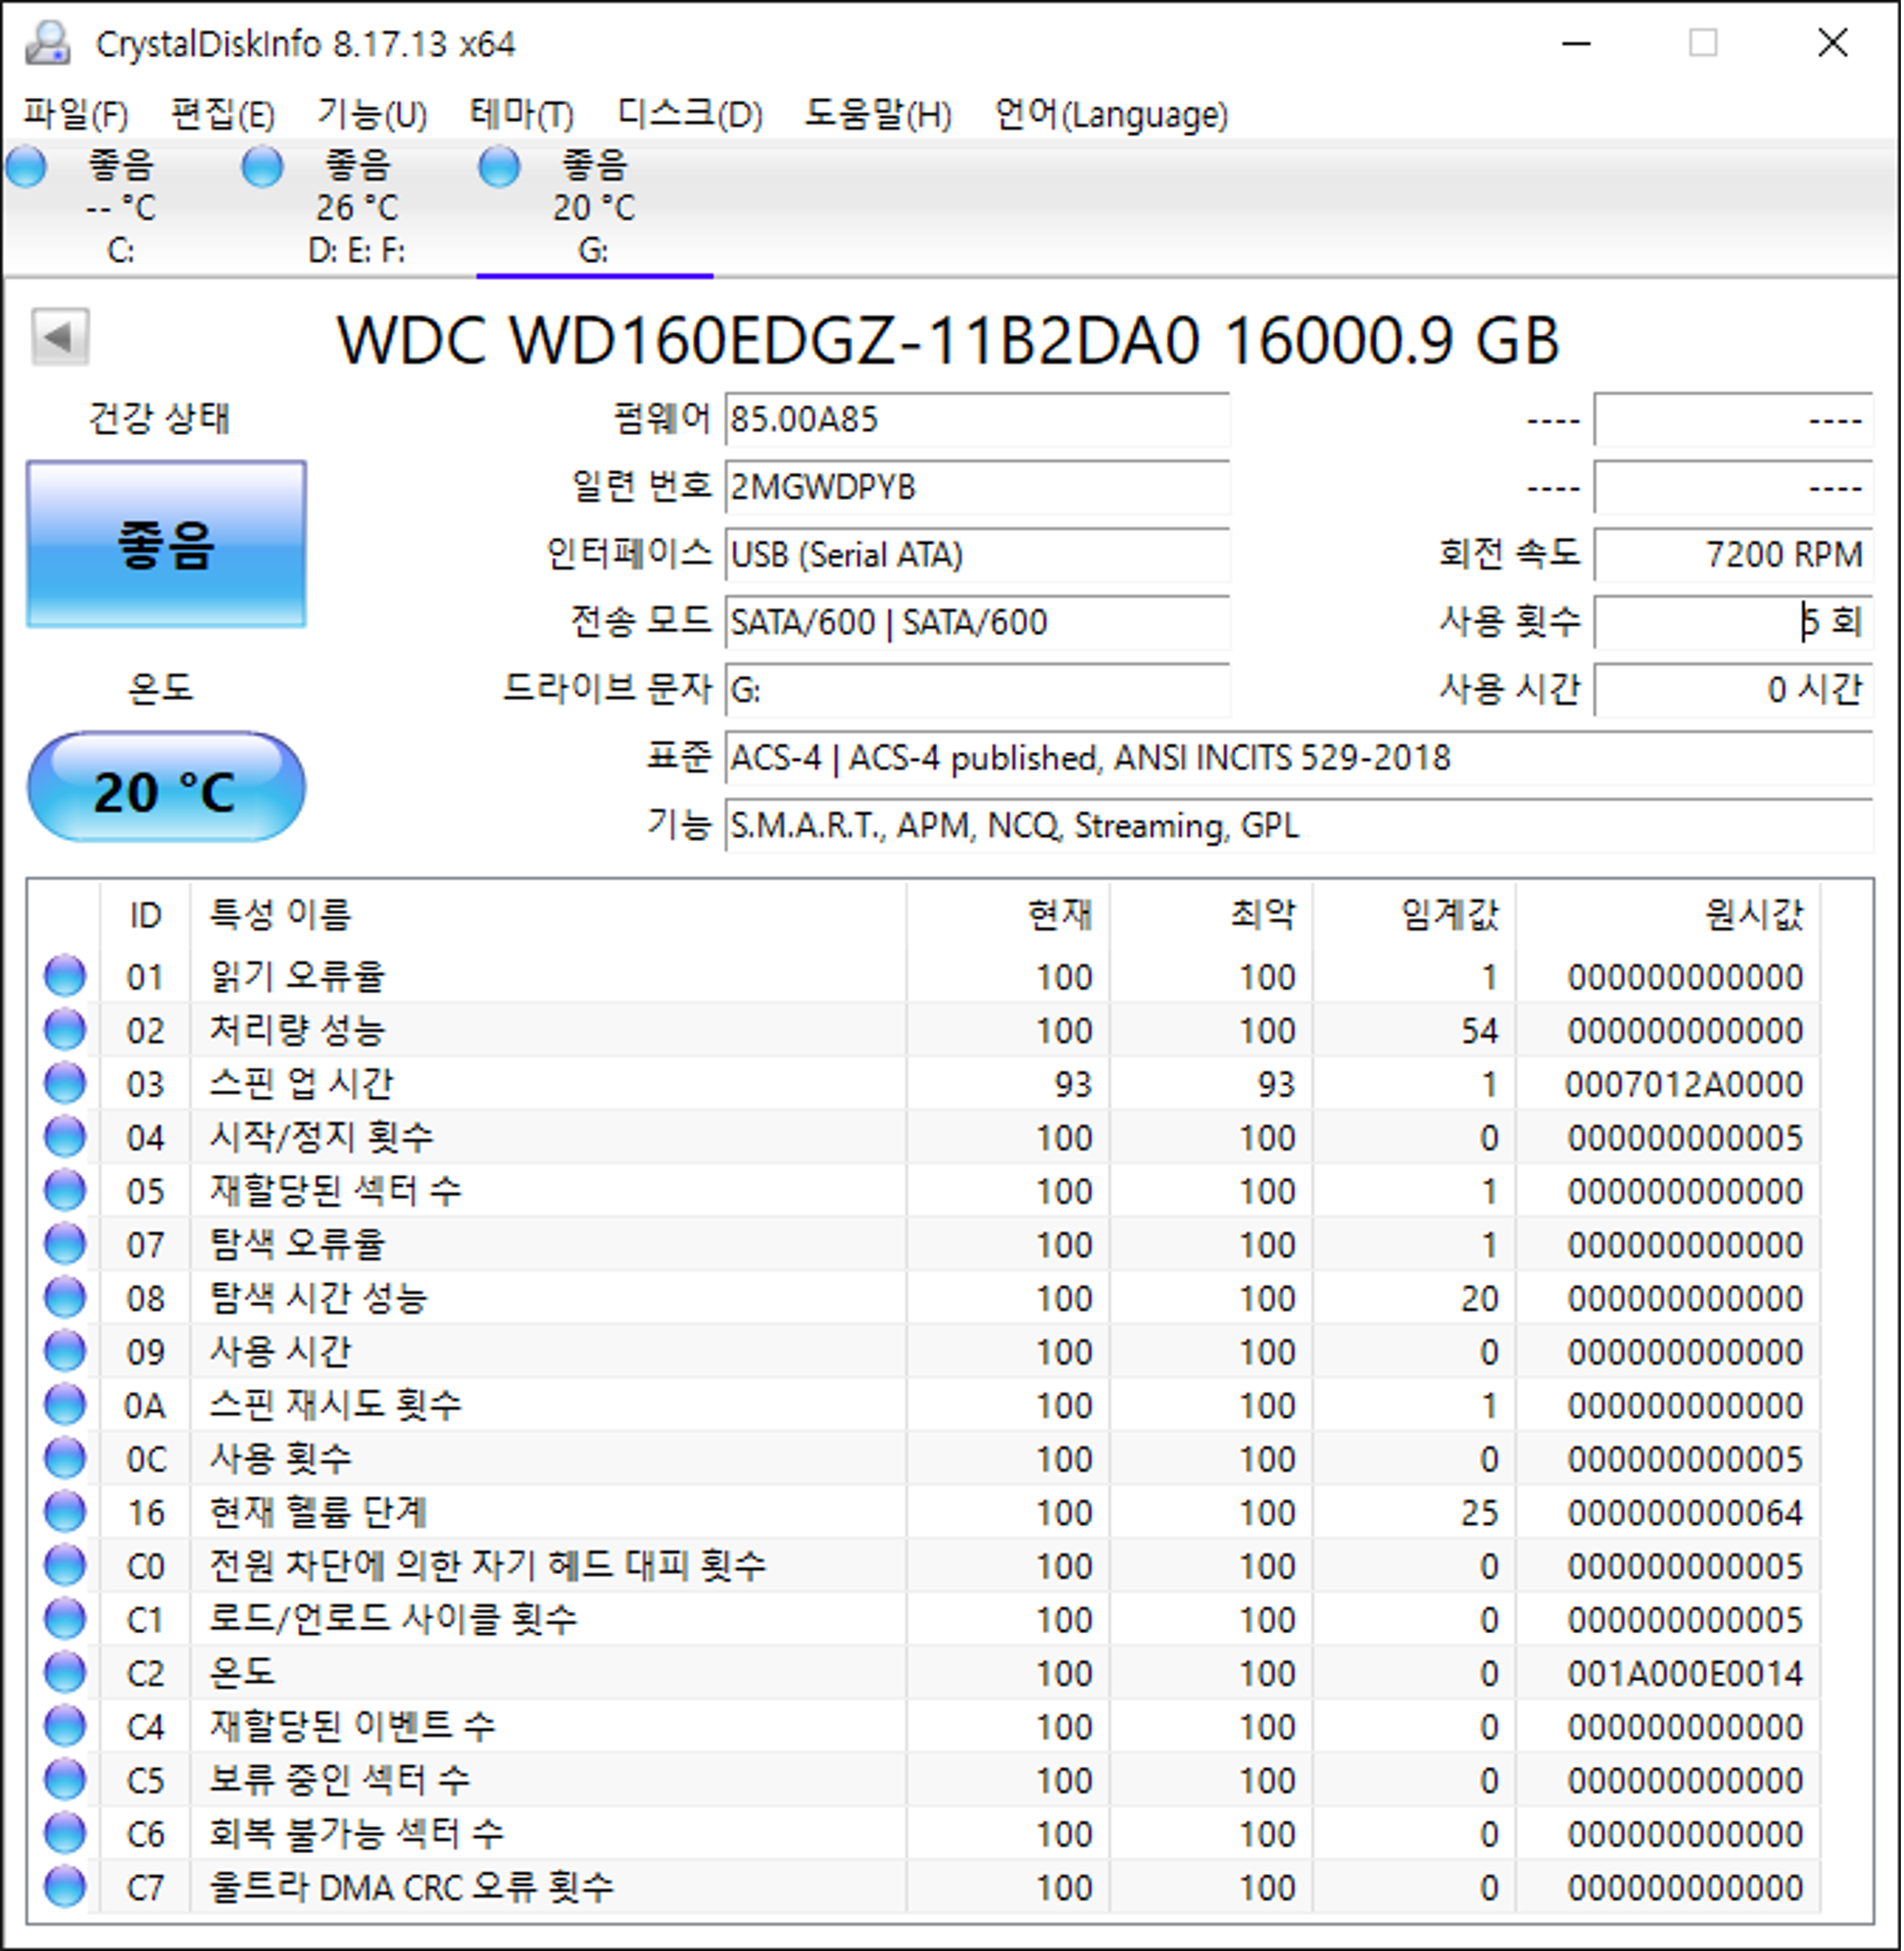
Task: Click the 펌웨어 firmware field
Action: coord(976,419)
